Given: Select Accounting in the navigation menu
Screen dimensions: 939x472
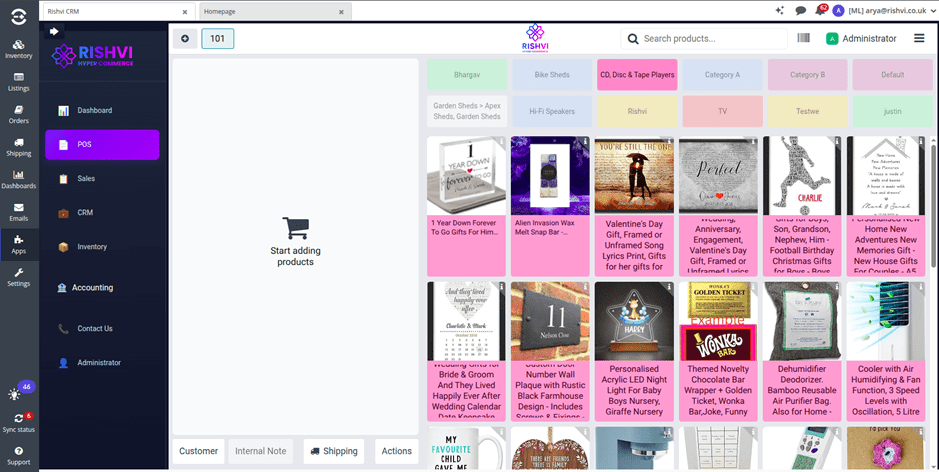Looking at the screenshot, I should pos(92,288).
